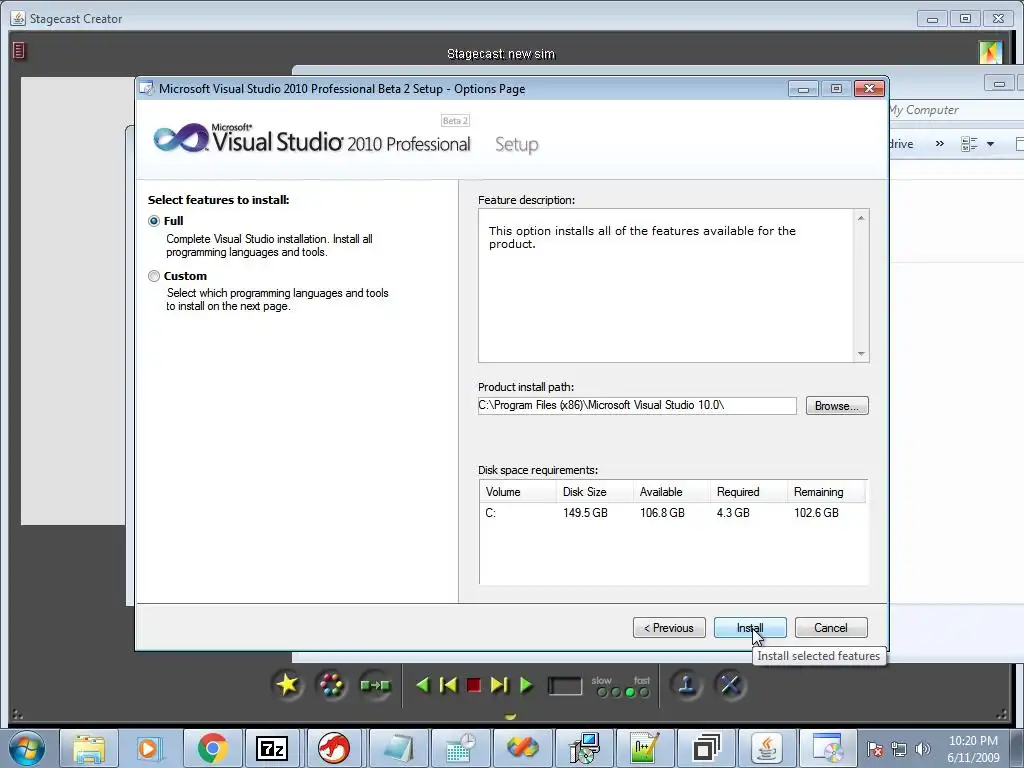Click the window with disc installer taskbar icon

tap(828, 748)
